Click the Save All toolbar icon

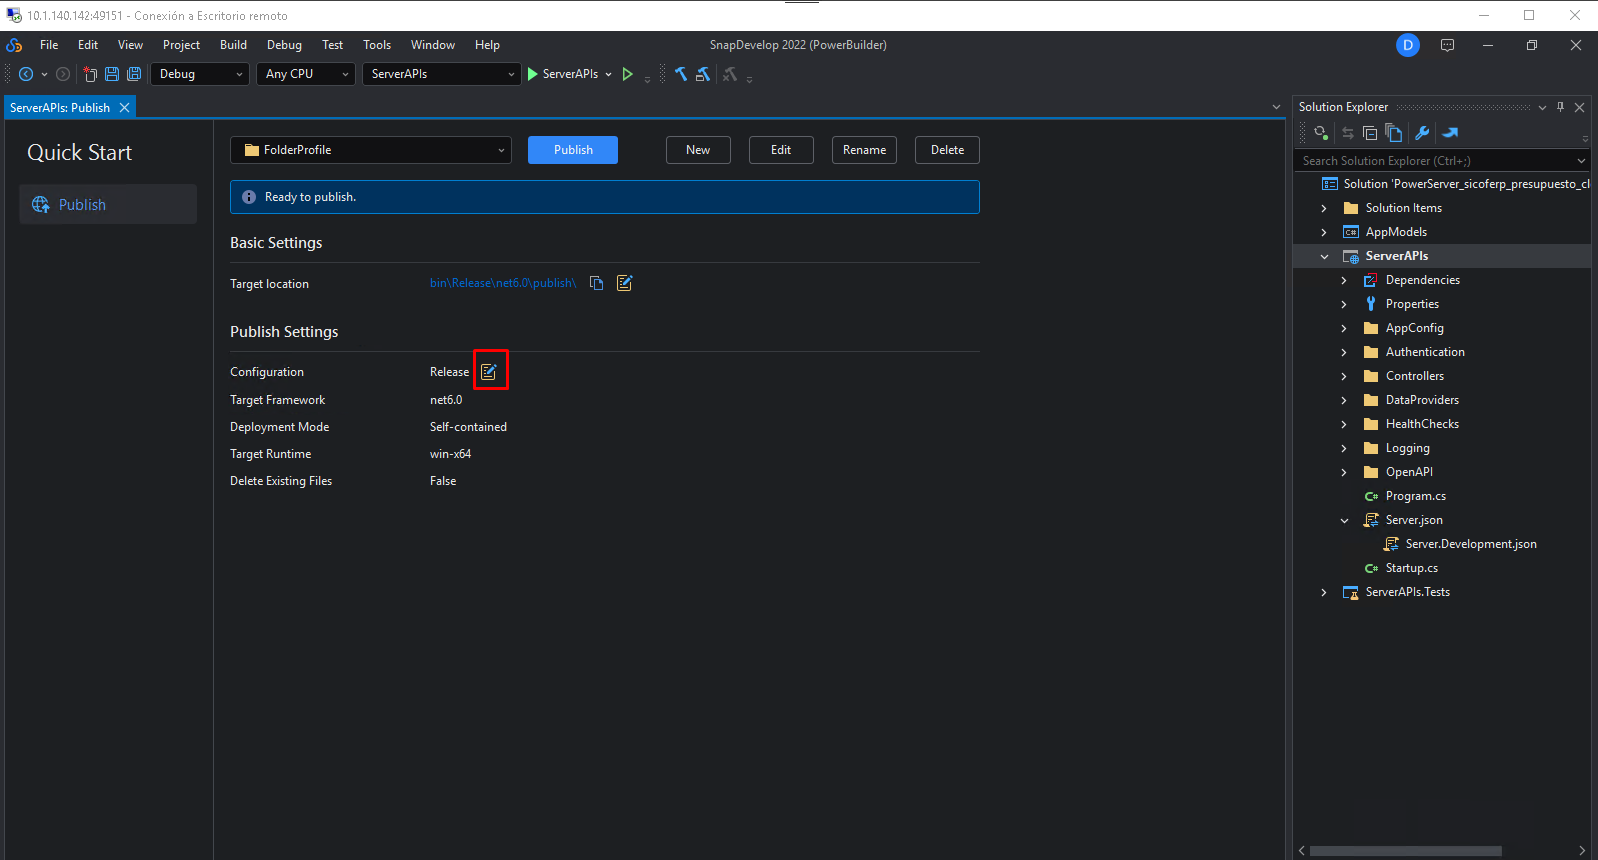[x=134, y=74]
